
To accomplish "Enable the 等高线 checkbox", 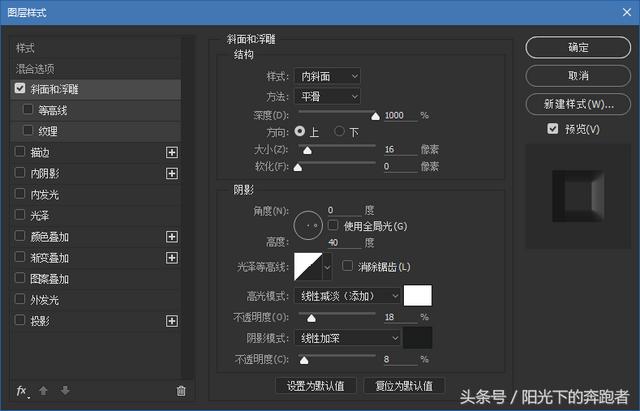I will (28, 109).
